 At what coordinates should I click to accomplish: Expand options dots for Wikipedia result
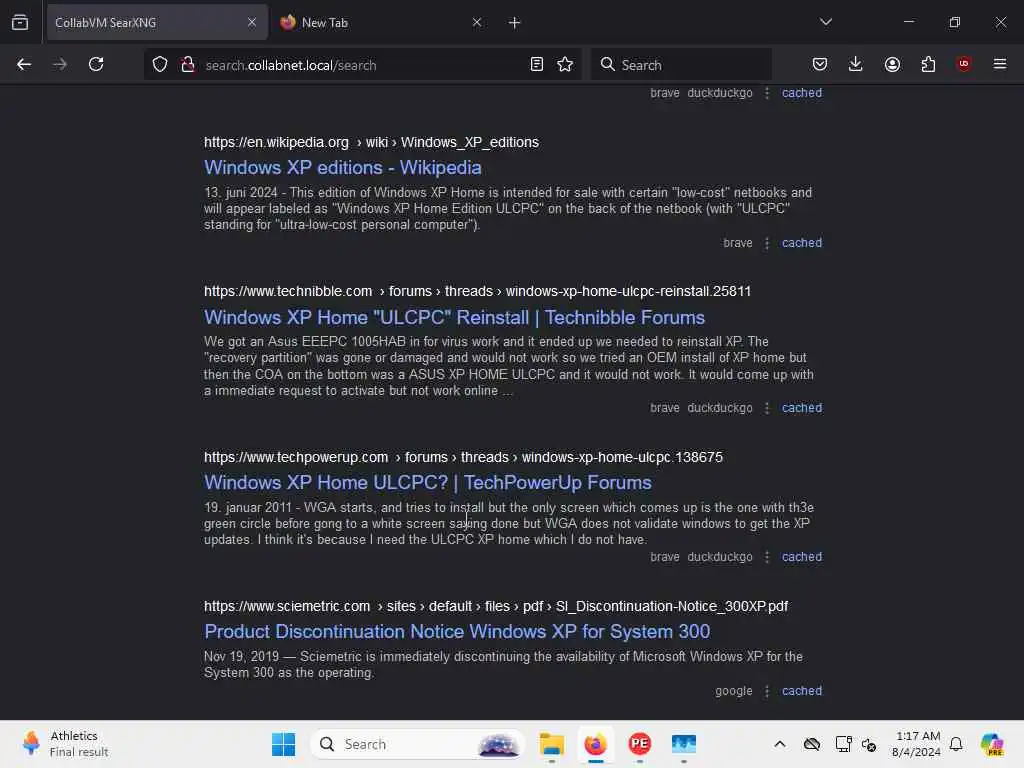coord(767,243)
